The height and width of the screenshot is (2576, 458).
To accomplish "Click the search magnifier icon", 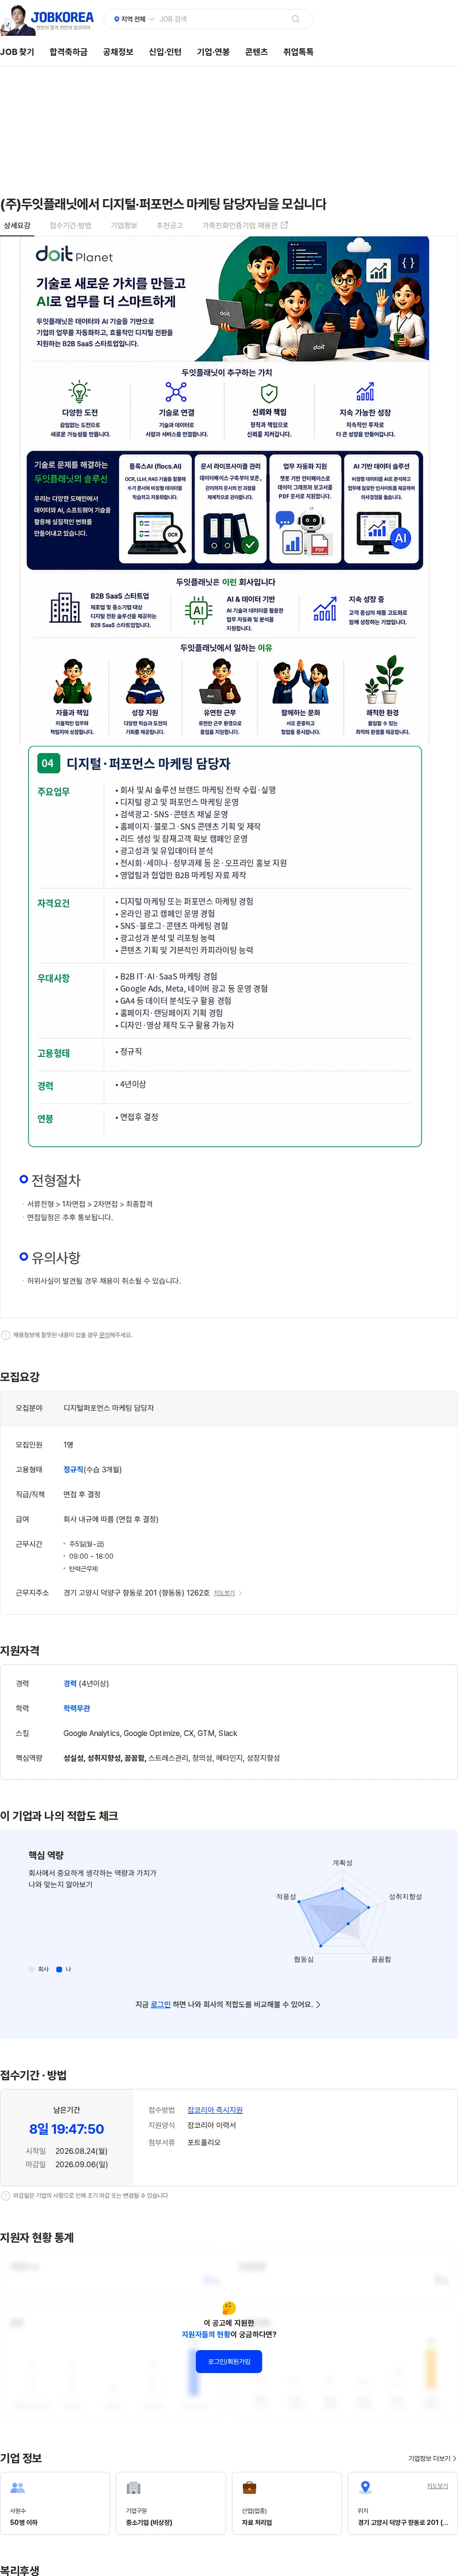I will tap(295, 19).
